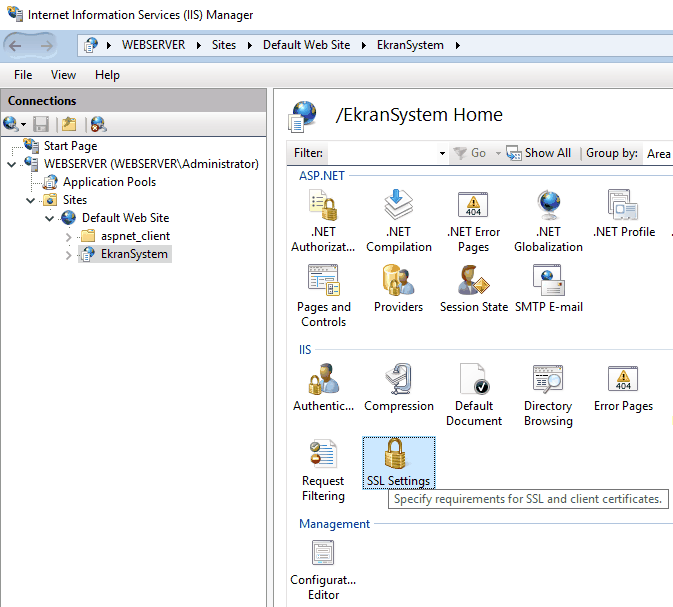
Task: Click the Save icon in Connections toolbar
Action: click(41, 124)
